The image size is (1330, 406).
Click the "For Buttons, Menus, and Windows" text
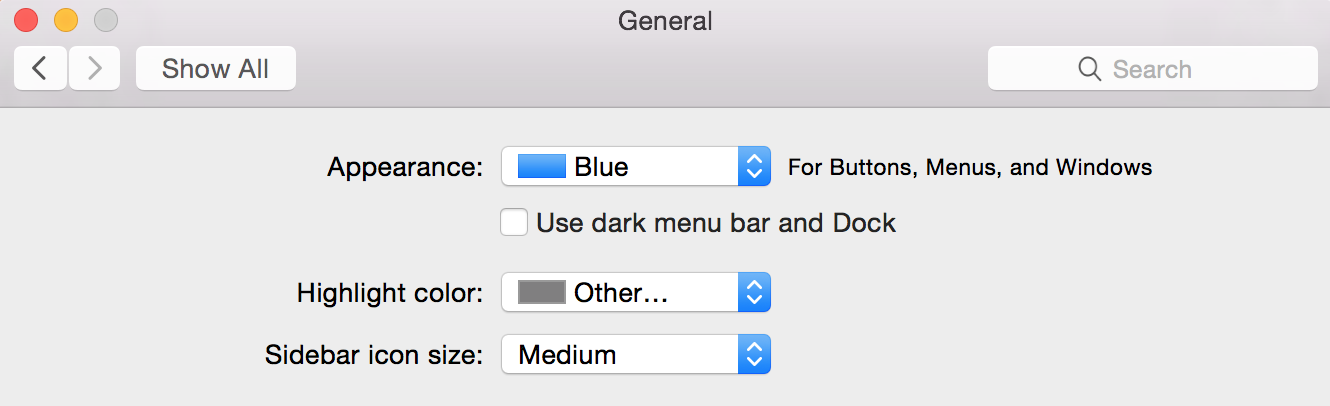coord(970,167)
